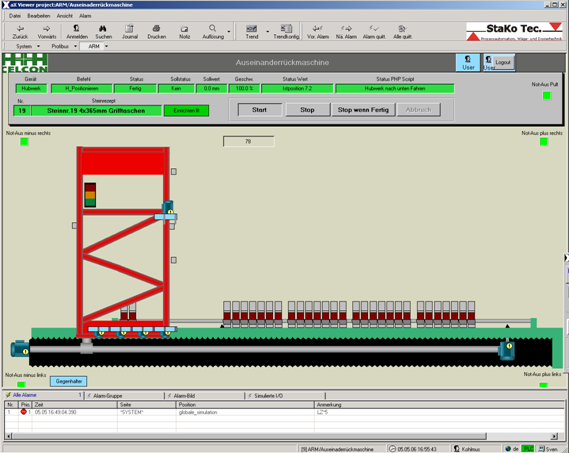This screenshot has height=453, width=569.
Task: Jump to previous alarm via Vor. Alarm
Action: tap(318, 32)
